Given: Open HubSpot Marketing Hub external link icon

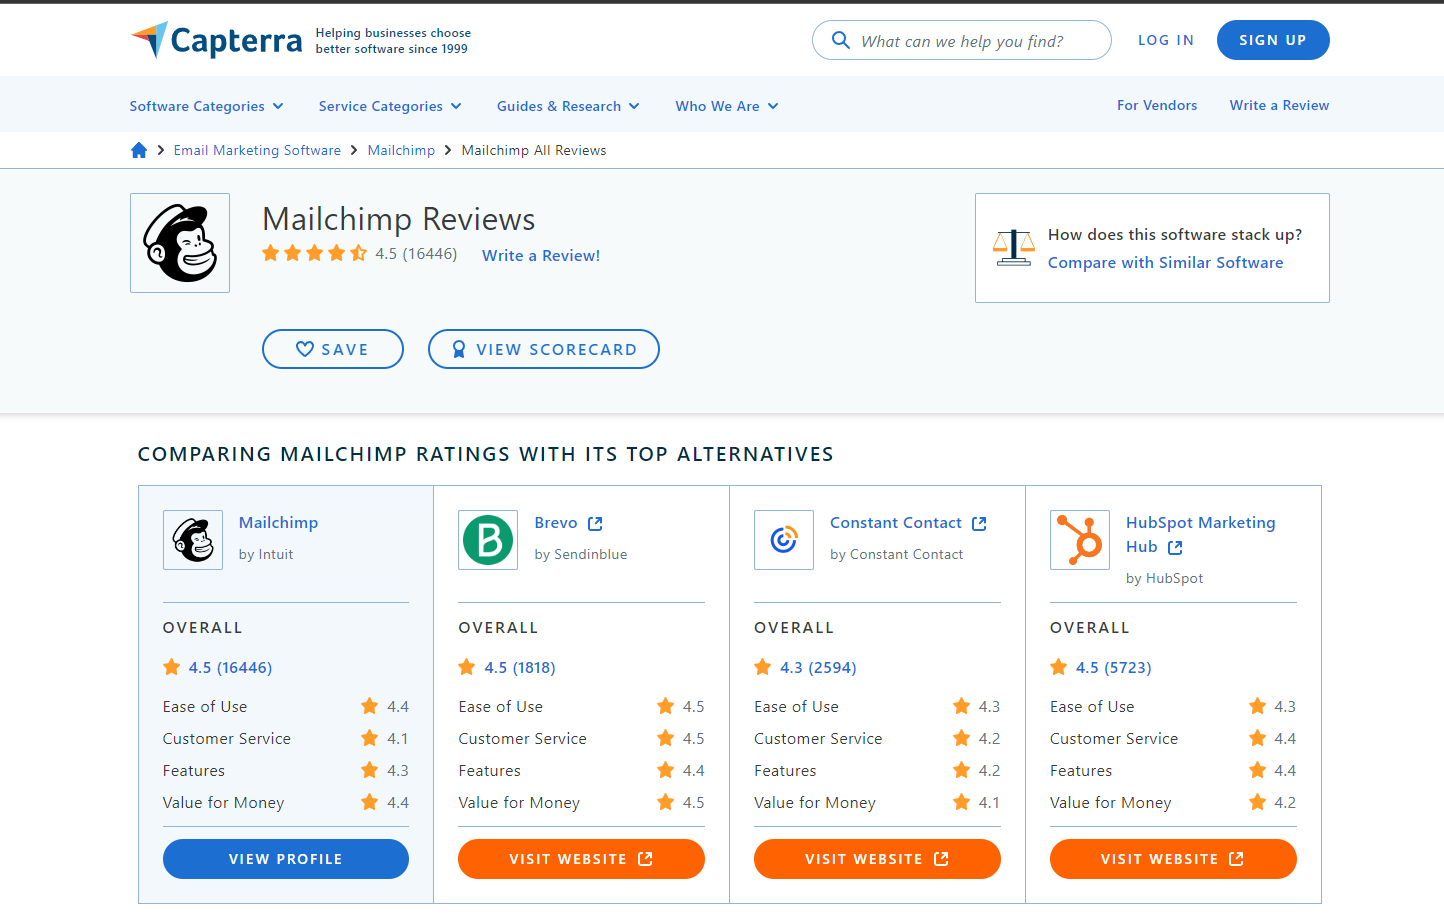Looking at the screenshot, I should (1175, 547).
